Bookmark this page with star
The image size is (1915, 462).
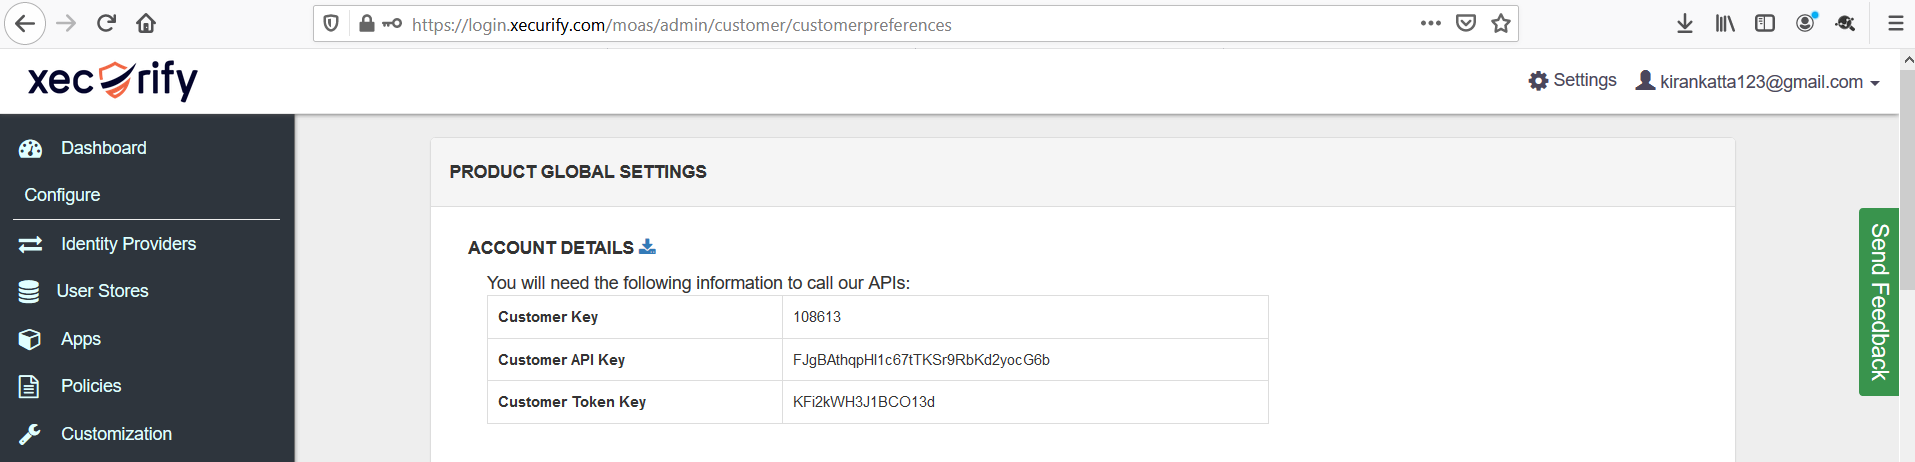(1501, 23)
